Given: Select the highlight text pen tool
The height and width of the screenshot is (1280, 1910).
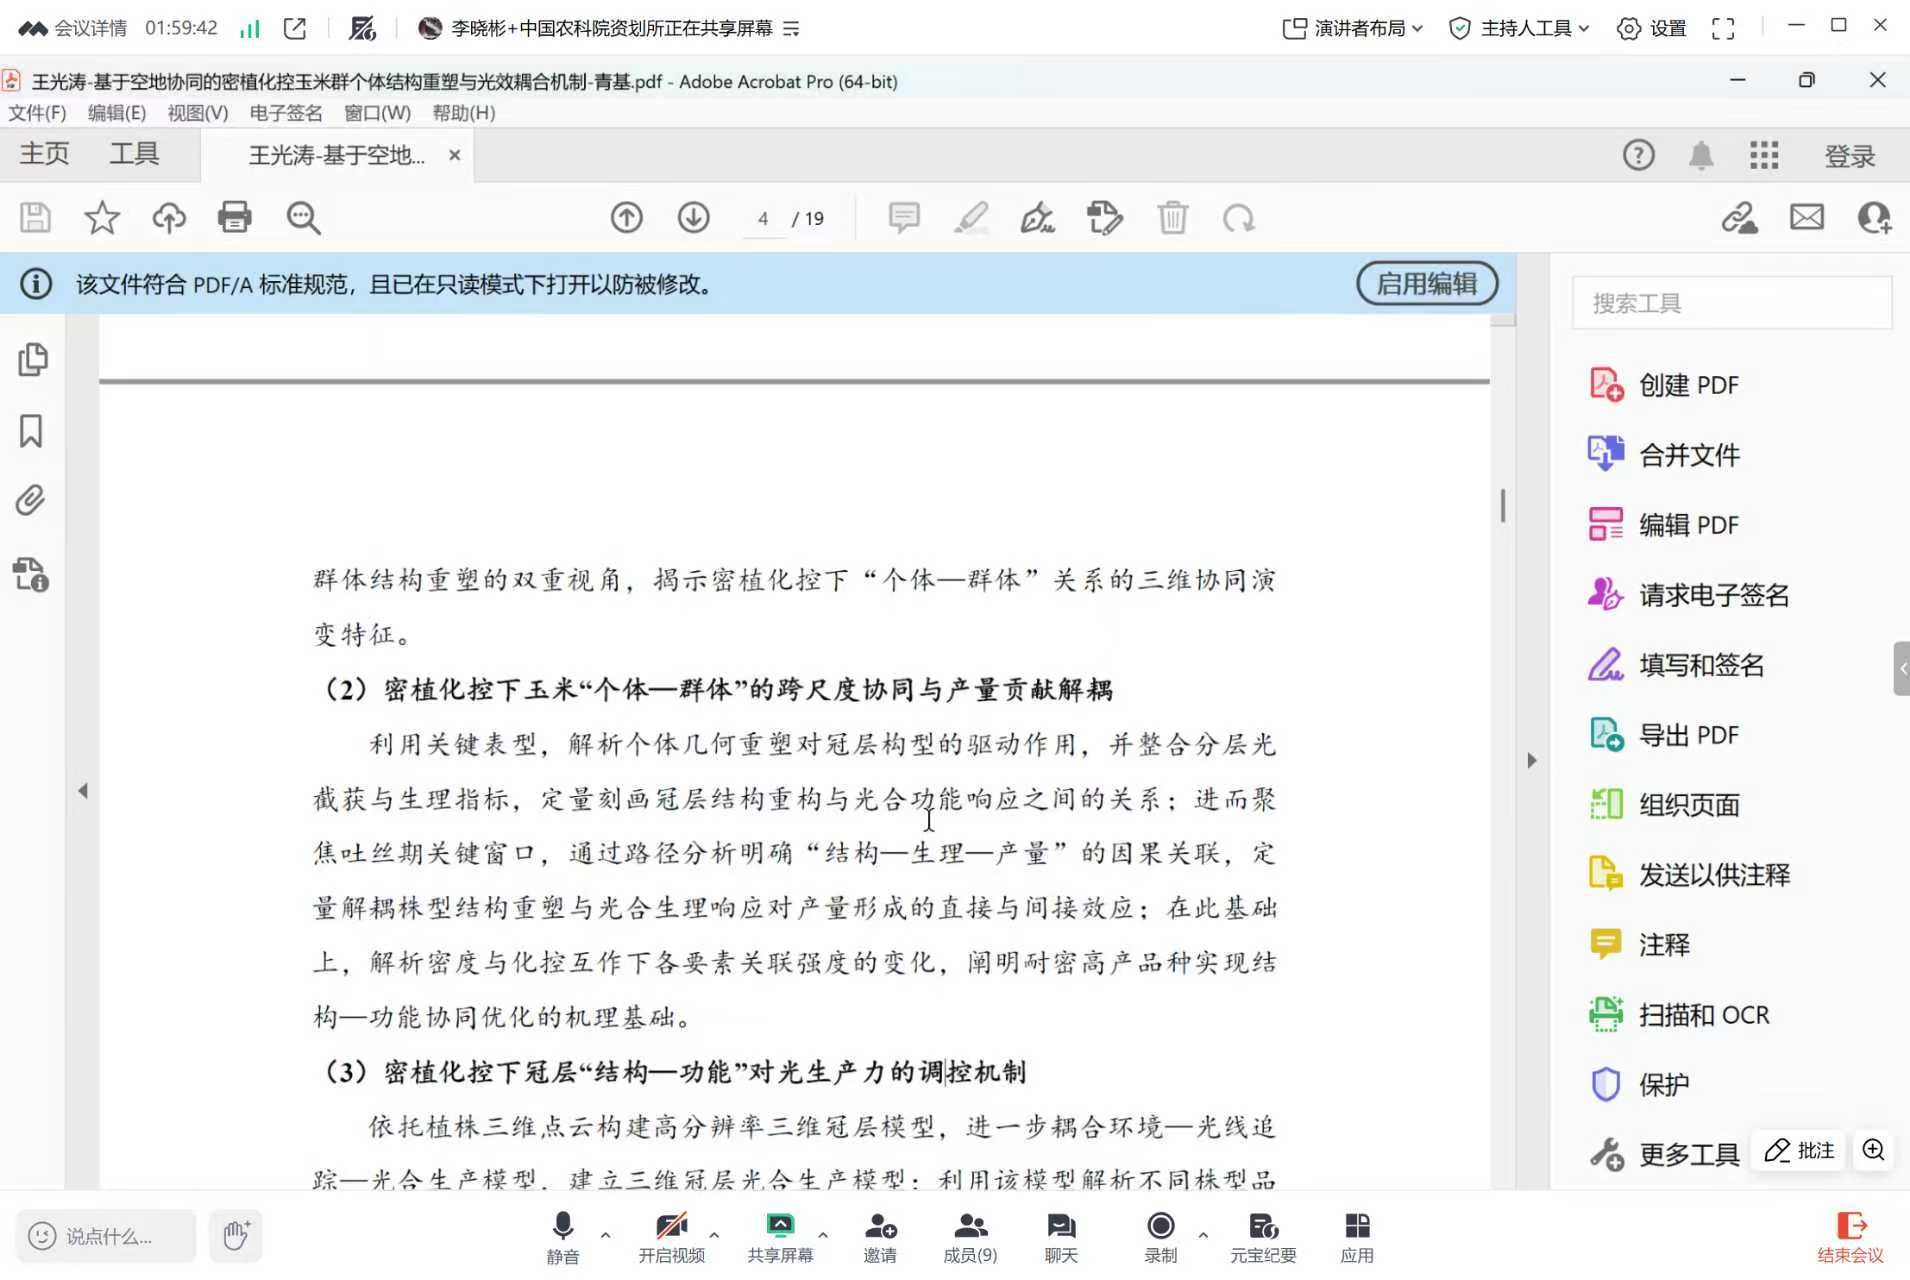Looking at the screenshot, I should coord(971,217).
